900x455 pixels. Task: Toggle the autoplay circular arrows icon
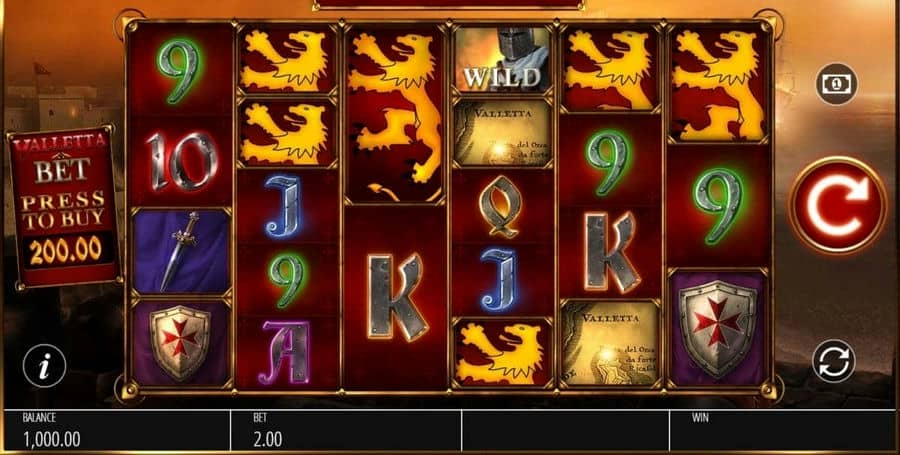pos(833,361)
